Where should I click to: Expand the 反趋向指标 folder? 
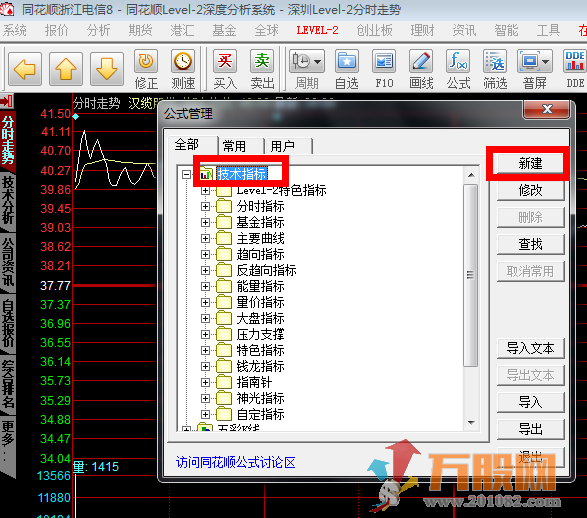click(x=205, y=270)
